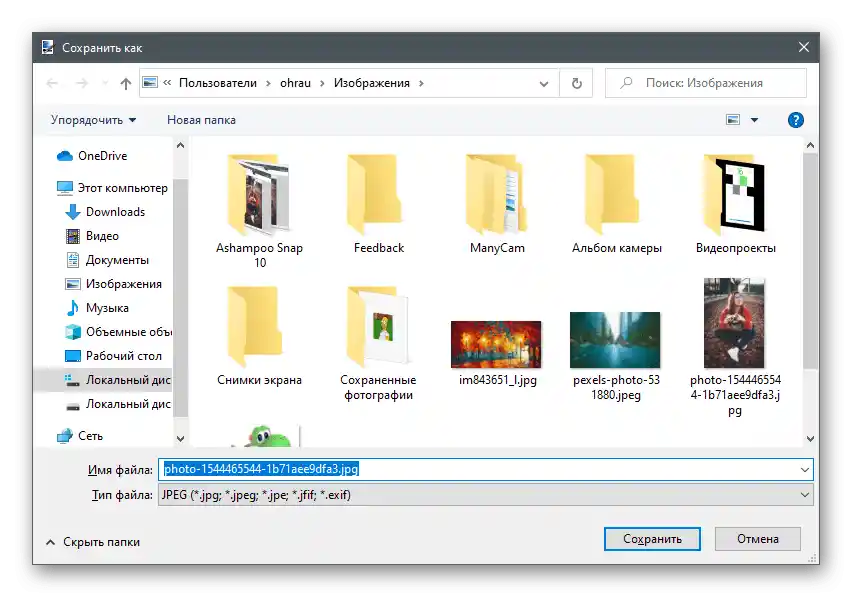Go back with the left arrow

point(53,83)
